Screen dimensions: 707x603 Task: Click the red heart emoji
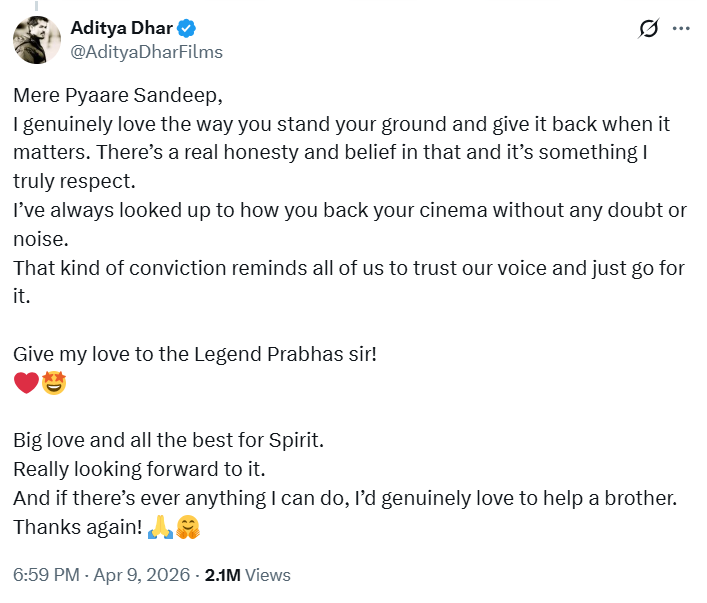[x=24, y=382]
